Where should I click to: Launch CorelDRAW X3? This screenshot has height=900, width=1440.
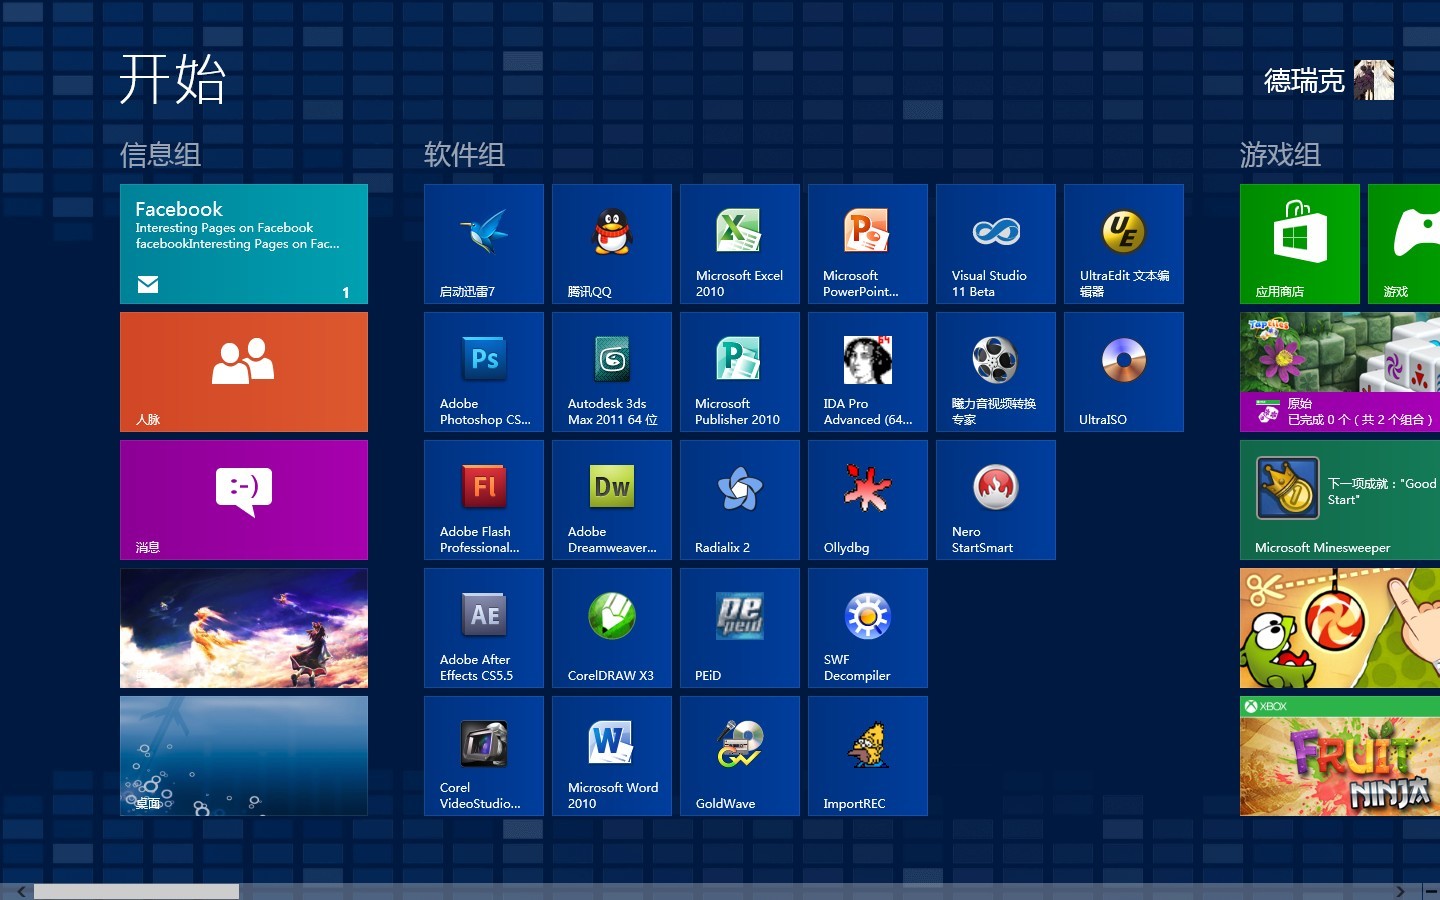[x=612, y=628]
